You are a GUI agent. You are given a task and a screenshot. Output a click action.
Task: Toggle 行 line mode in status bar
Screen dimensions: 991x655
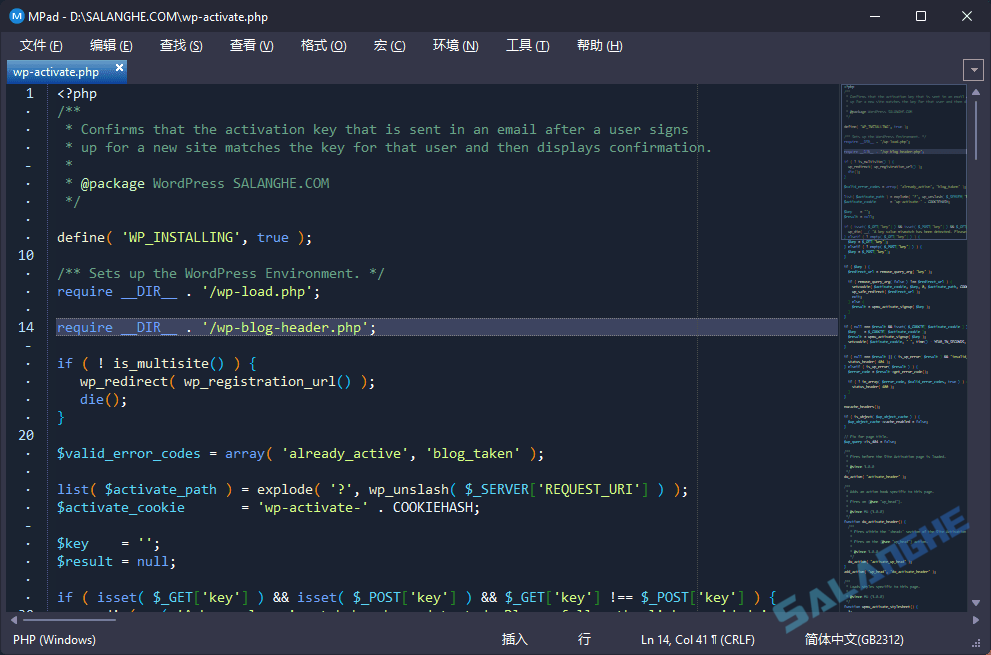point(583,639)
